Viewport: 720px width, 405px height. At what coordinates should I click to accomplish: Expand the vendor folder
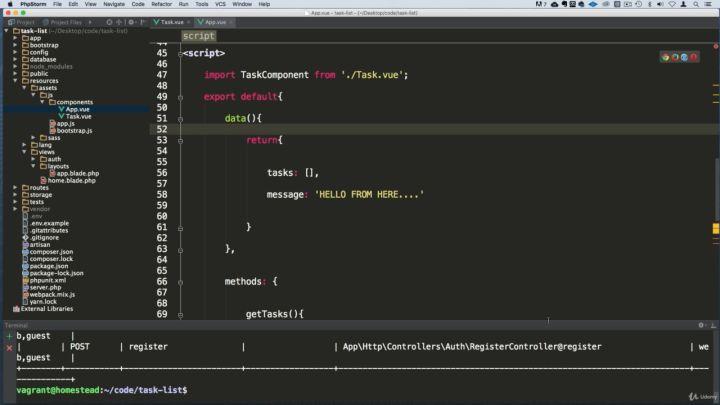(16, 208)
